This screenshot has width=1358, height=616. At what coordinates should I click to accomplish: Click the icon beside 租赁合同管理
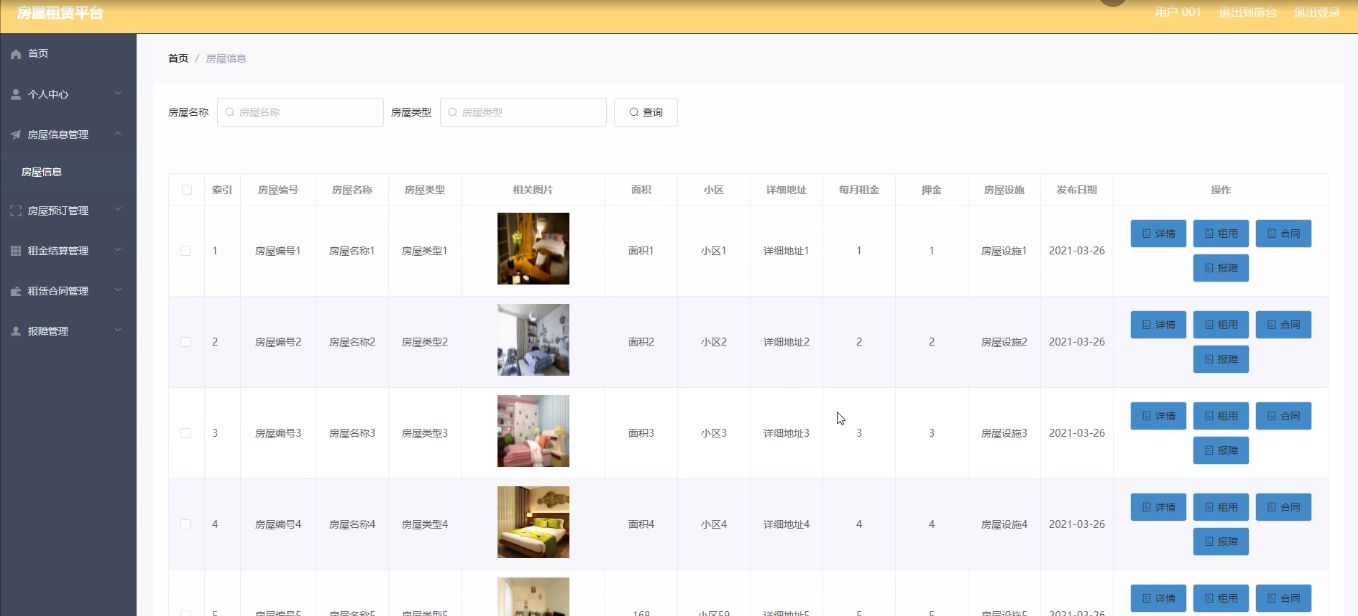(x=16, y=291)
